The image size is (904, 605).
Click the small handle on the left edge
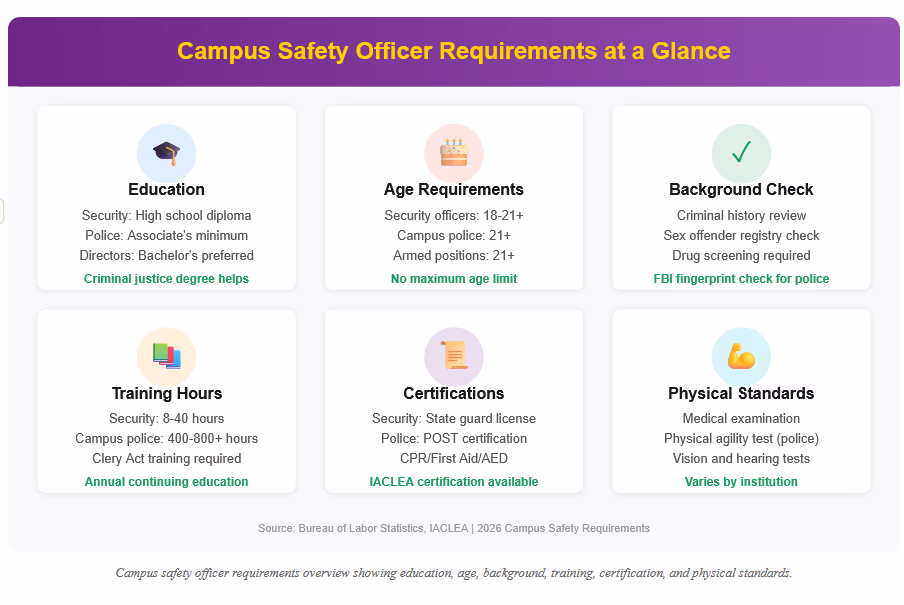[x=2, y=211]
